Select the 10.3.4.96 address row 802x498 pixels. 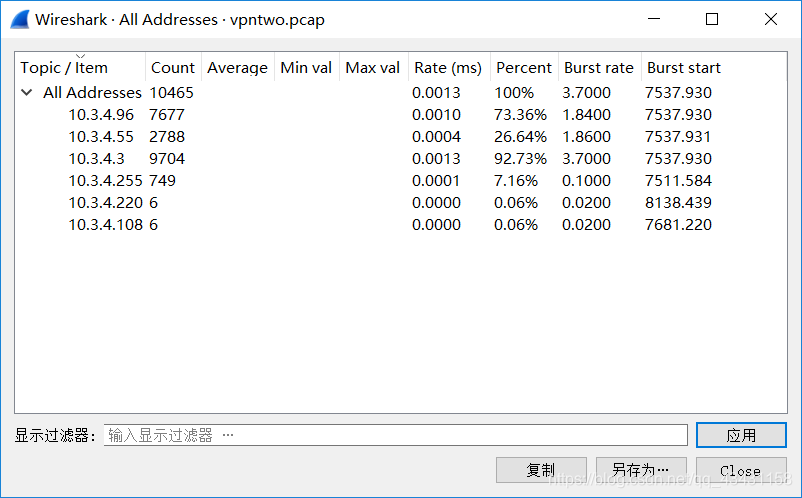(x=400, y=115)
